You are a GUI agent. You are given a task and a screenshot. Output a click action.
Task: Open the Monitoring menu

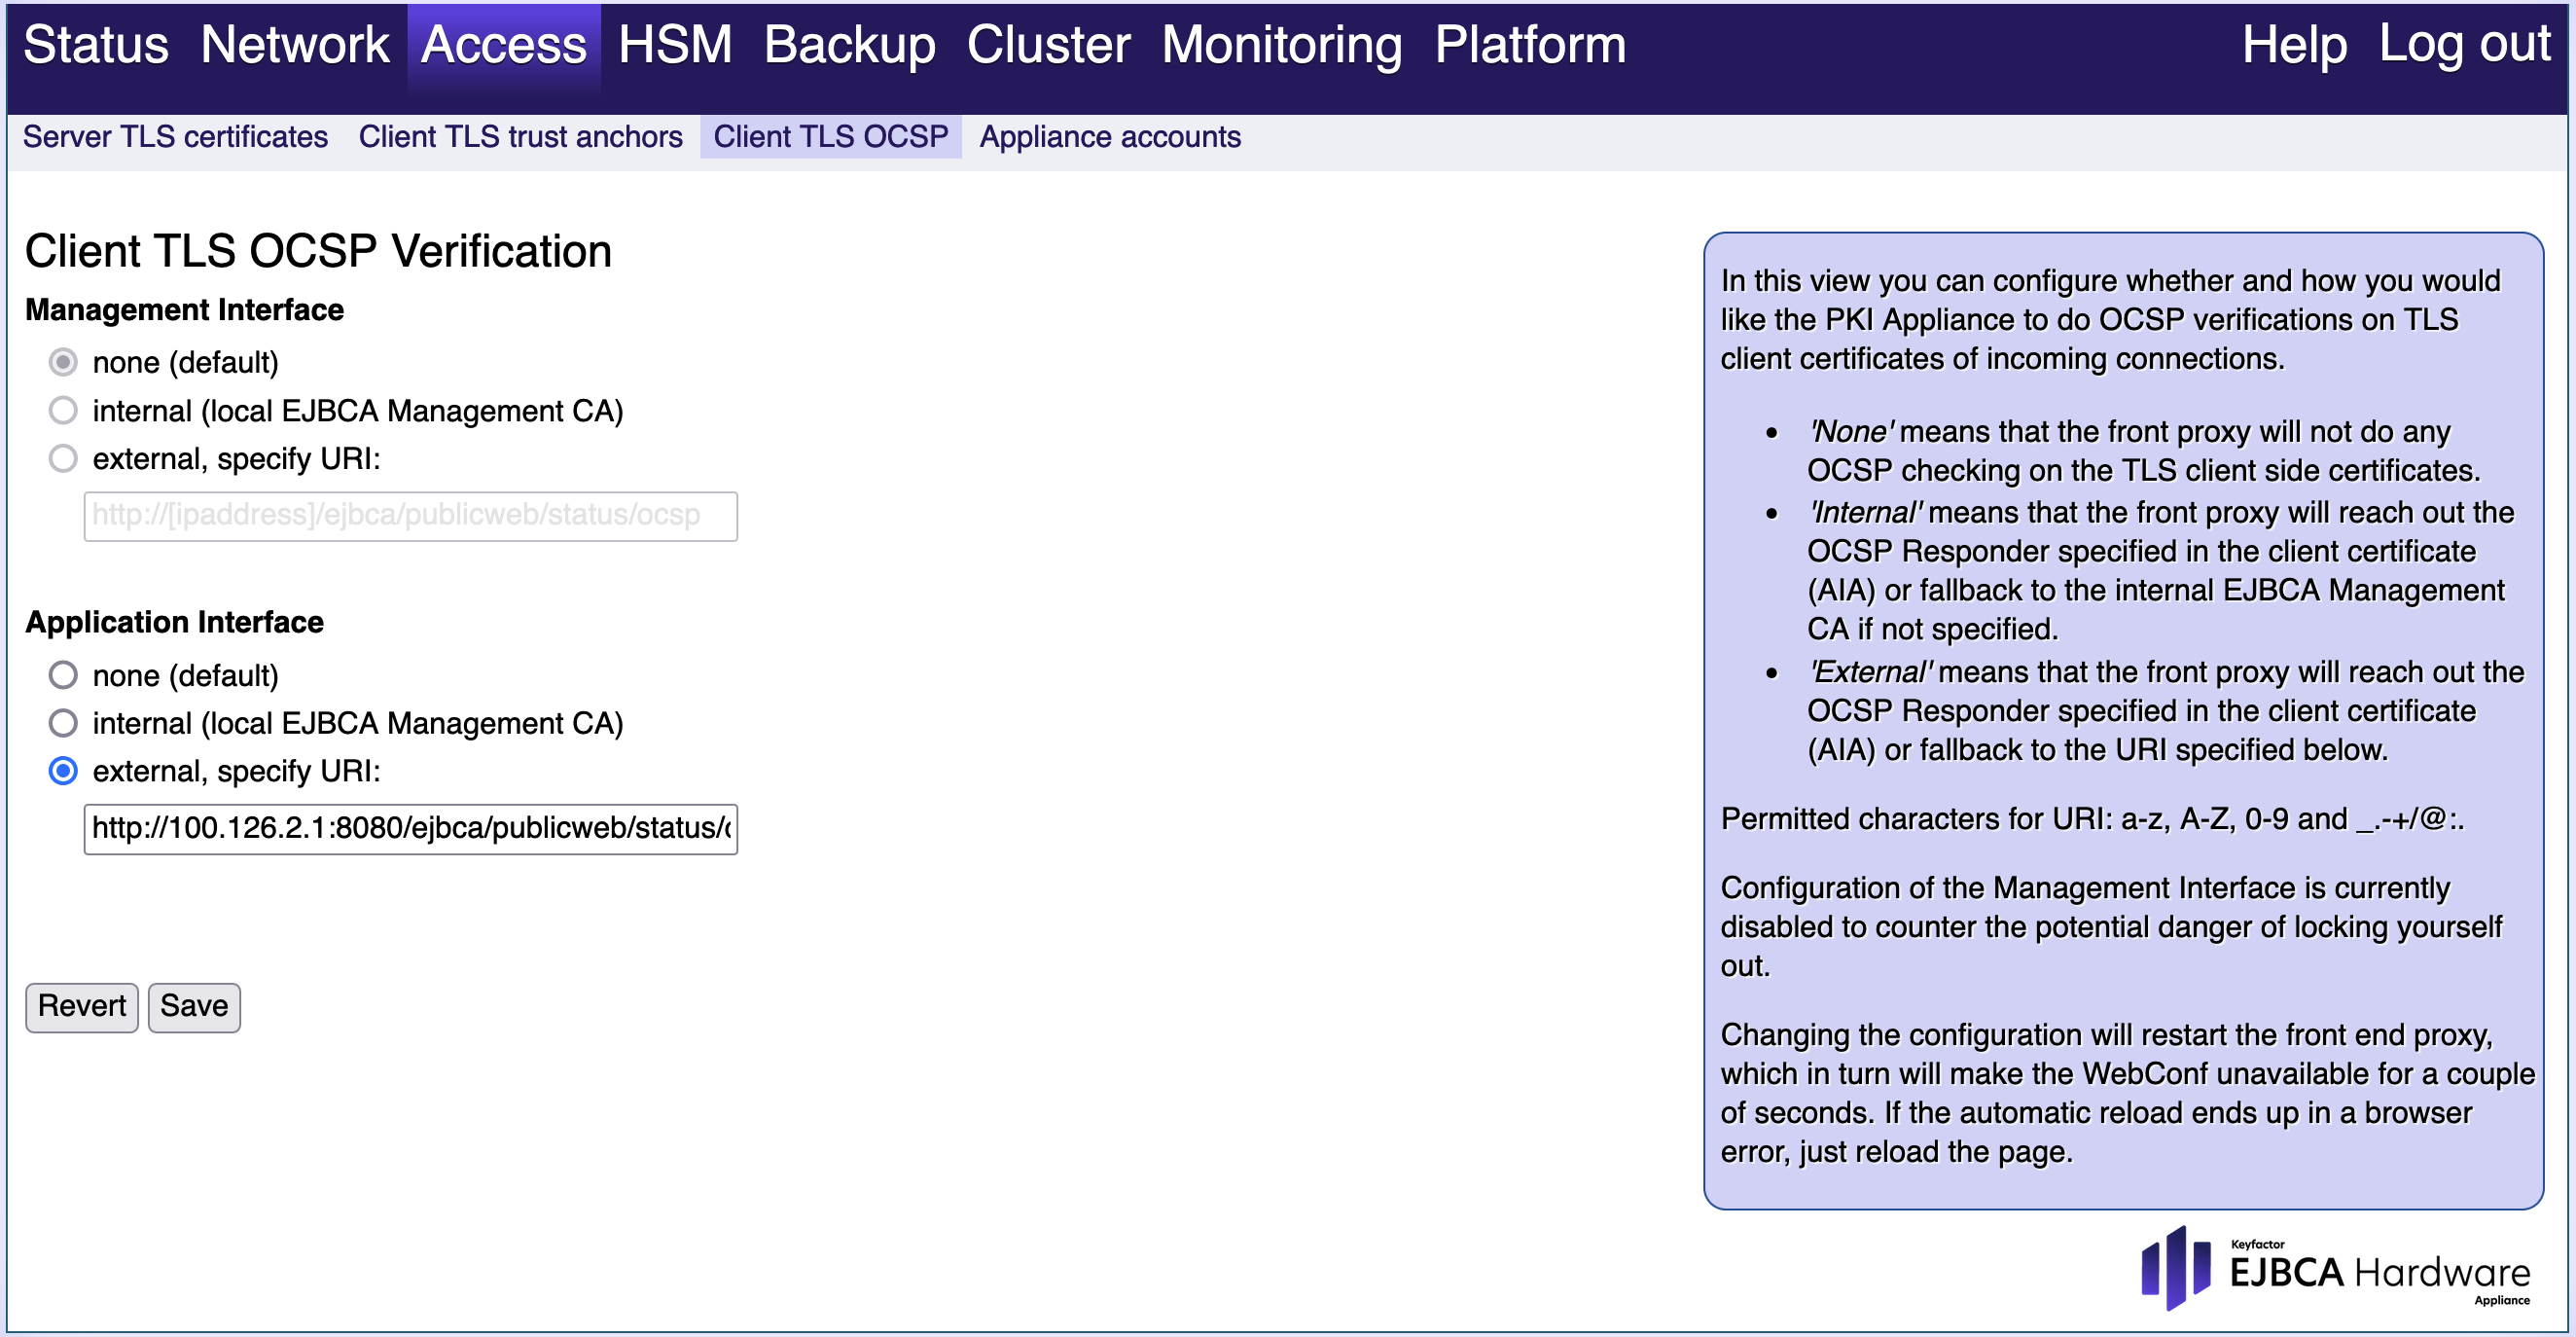pos(1281,45)
